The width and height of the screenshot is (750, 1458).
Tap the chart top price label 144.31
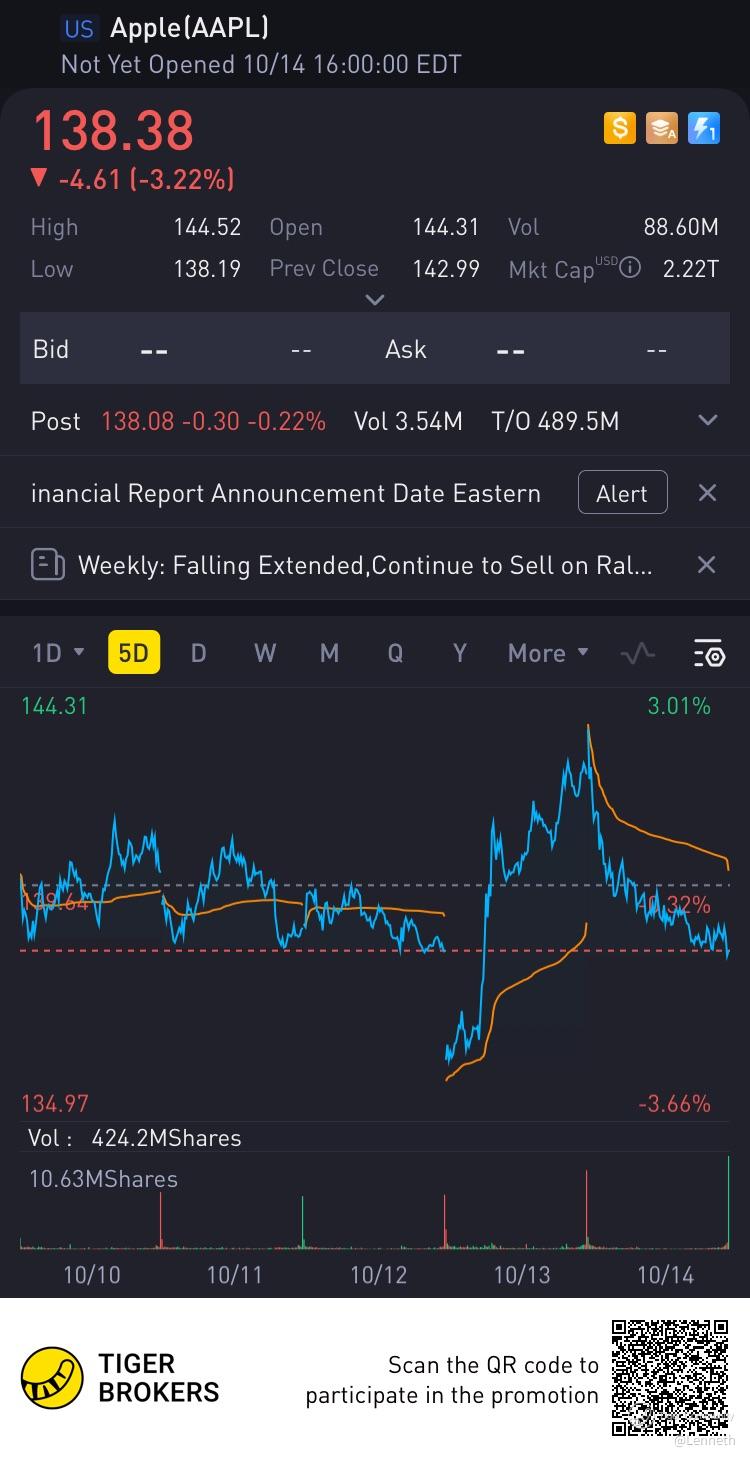click(x=54, y=706)
